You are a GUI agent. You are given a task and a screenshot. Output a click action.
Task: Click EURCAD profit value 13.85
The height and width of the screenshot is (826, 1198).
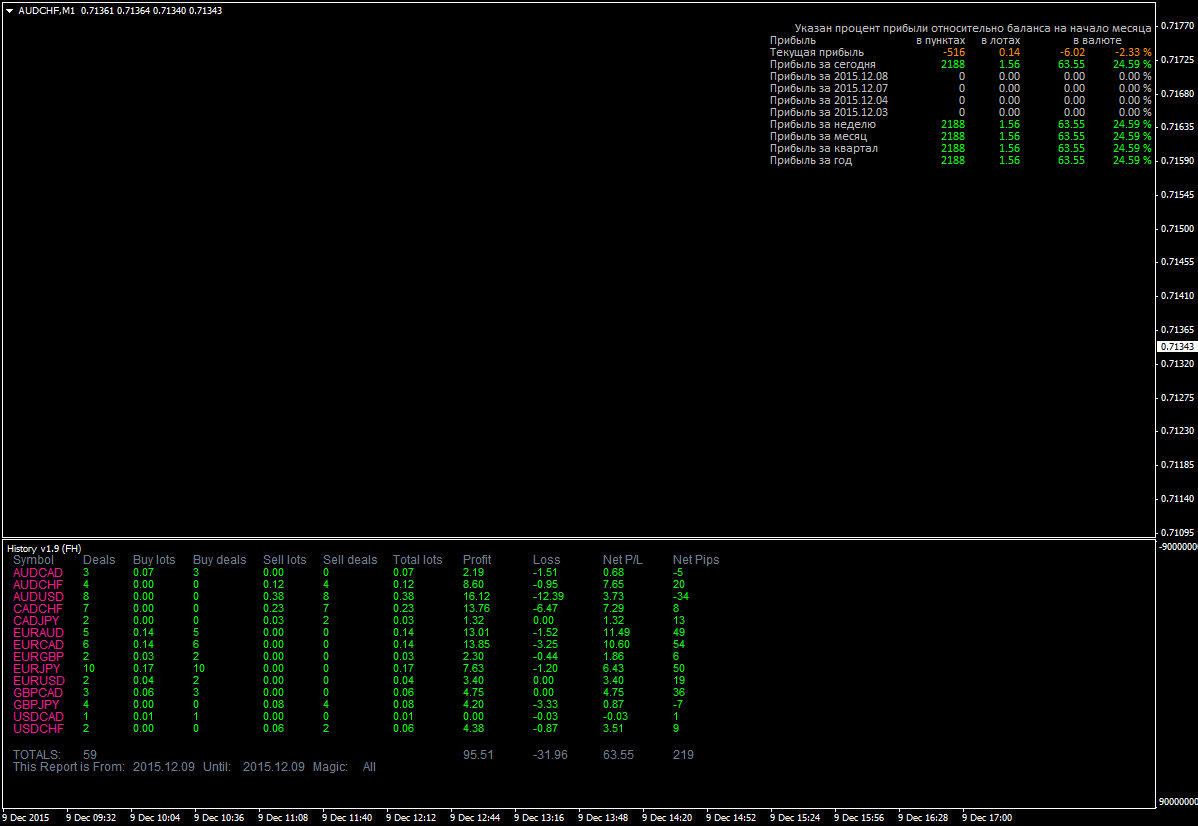pyautogui.click(x=477, y=645)
